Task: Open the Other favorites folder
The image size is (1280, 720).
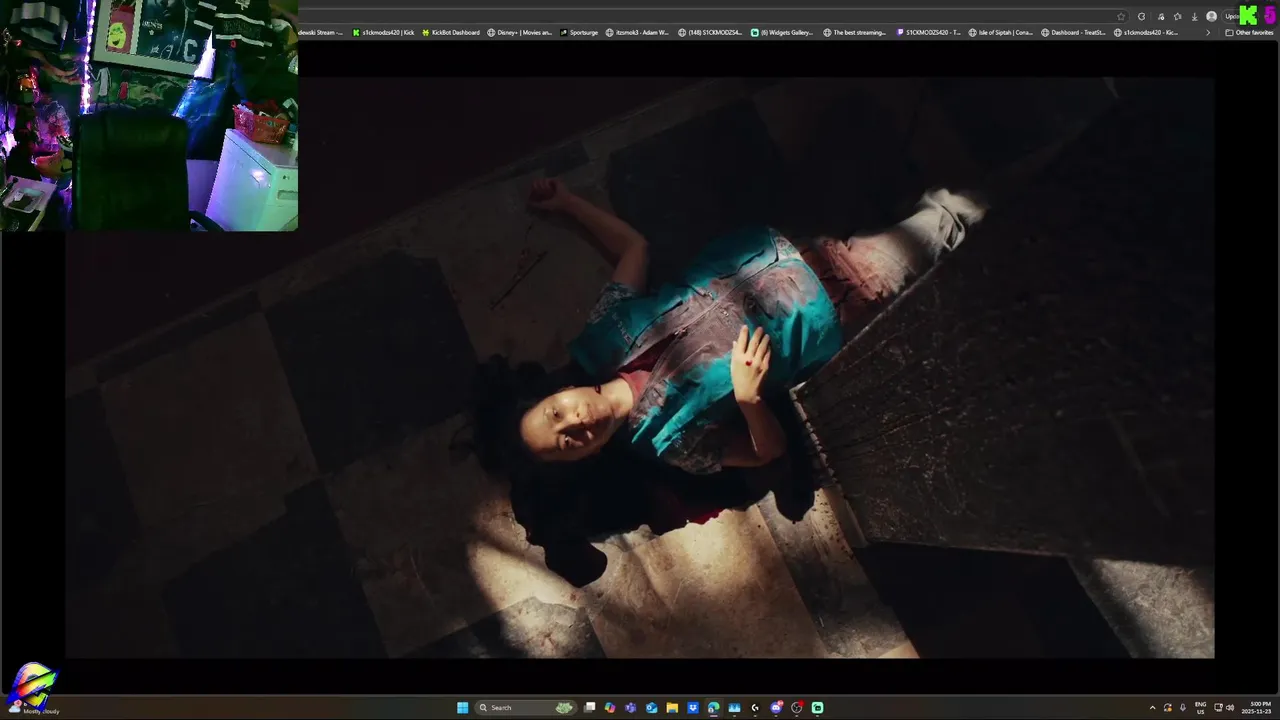Action: pyautogui.click(x=1250, y=33)
